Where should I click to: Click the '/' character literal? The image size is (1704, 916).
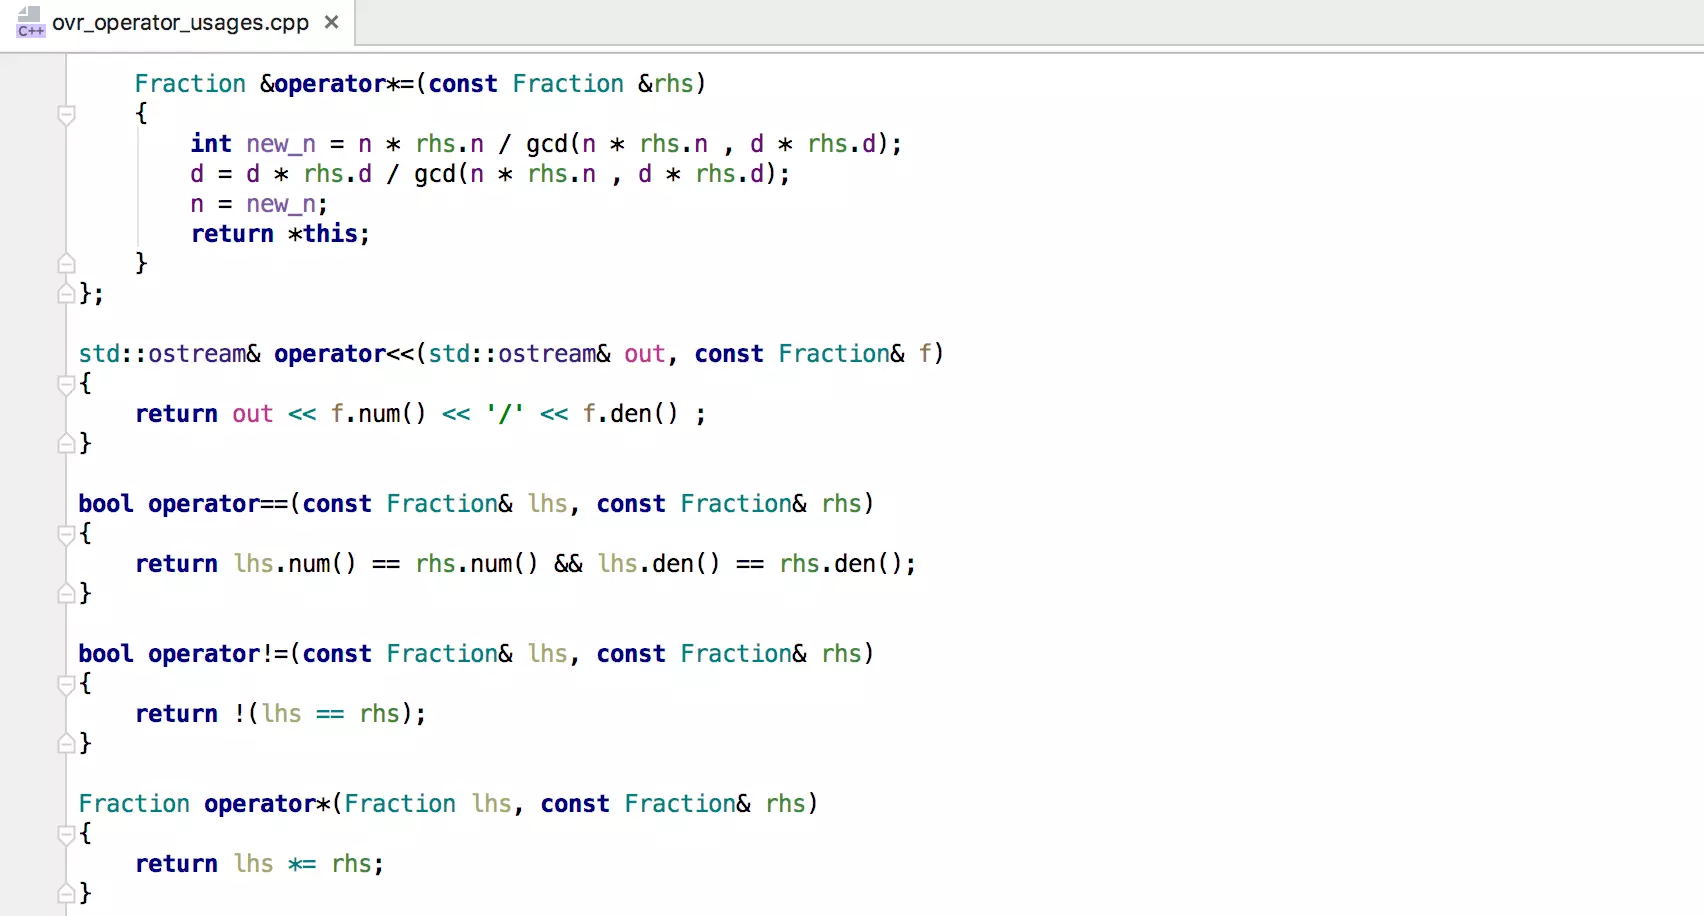point(505,414)
